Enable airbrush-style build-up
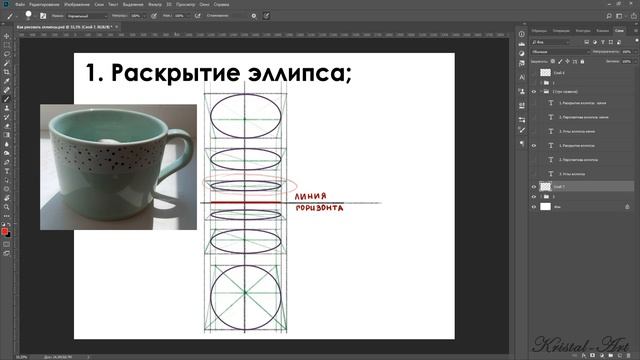Screen dimensions: 640x360 (x=198, y=16)
